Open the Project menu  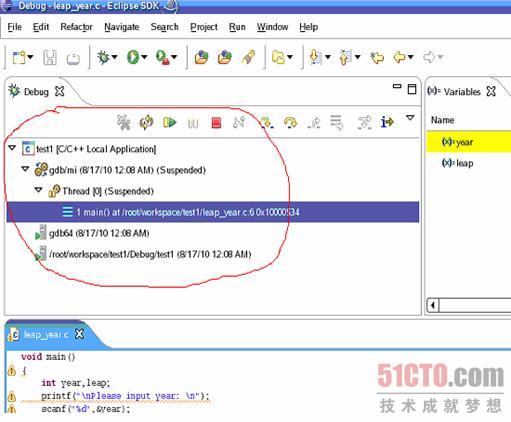point(204,27)
